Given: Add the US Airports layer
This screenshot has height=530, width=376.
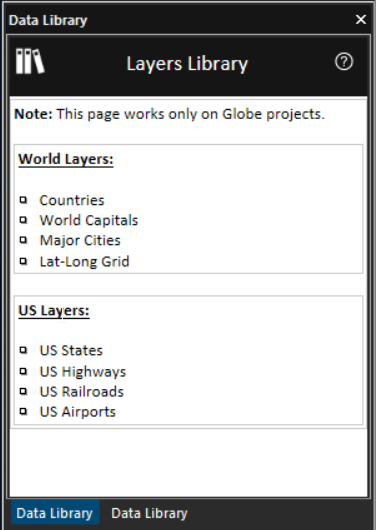Looking at the screenshot, I should click(x=77, y=412).
